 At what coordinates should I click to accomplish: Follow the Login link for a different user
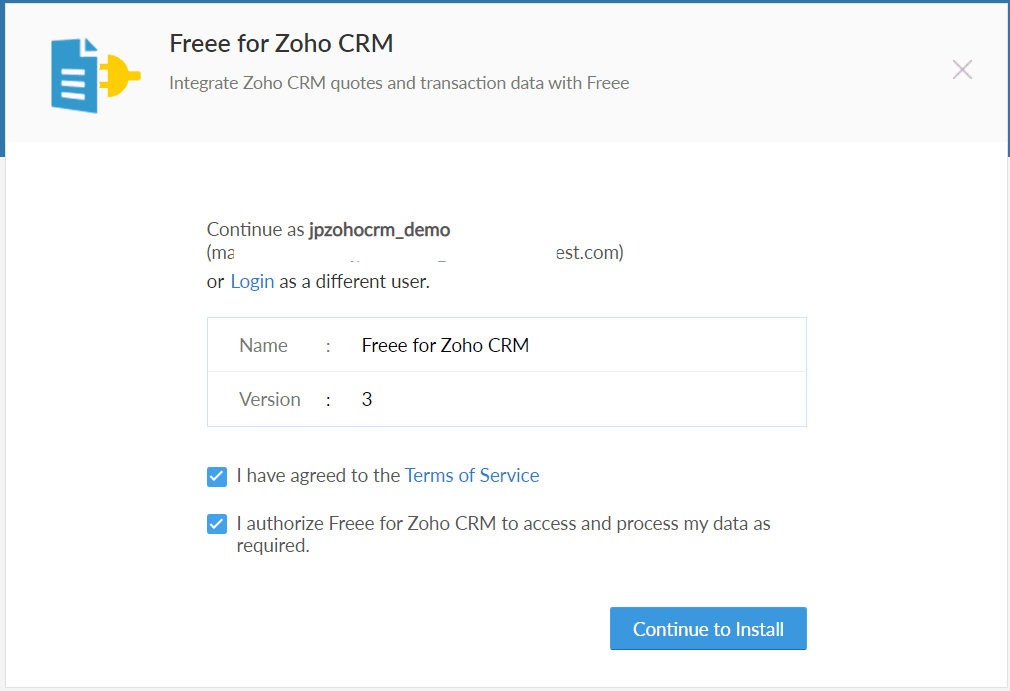click(252, 281)
